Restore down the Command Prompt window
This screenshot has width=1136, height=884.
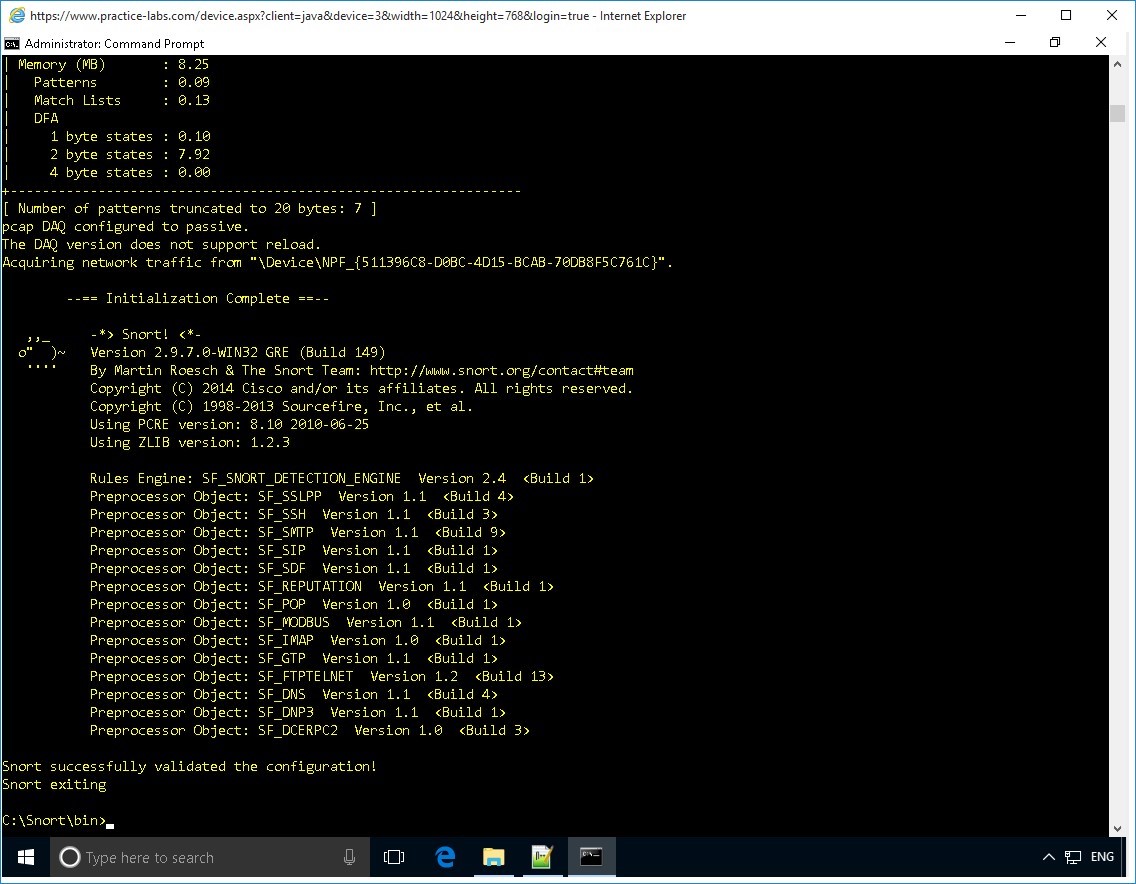coord(1054,43)
